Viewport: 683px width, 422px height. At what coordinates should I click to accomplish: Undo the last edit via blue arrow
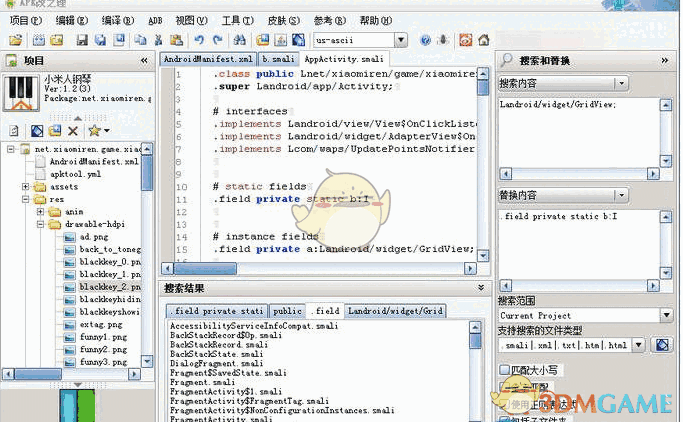199,40
